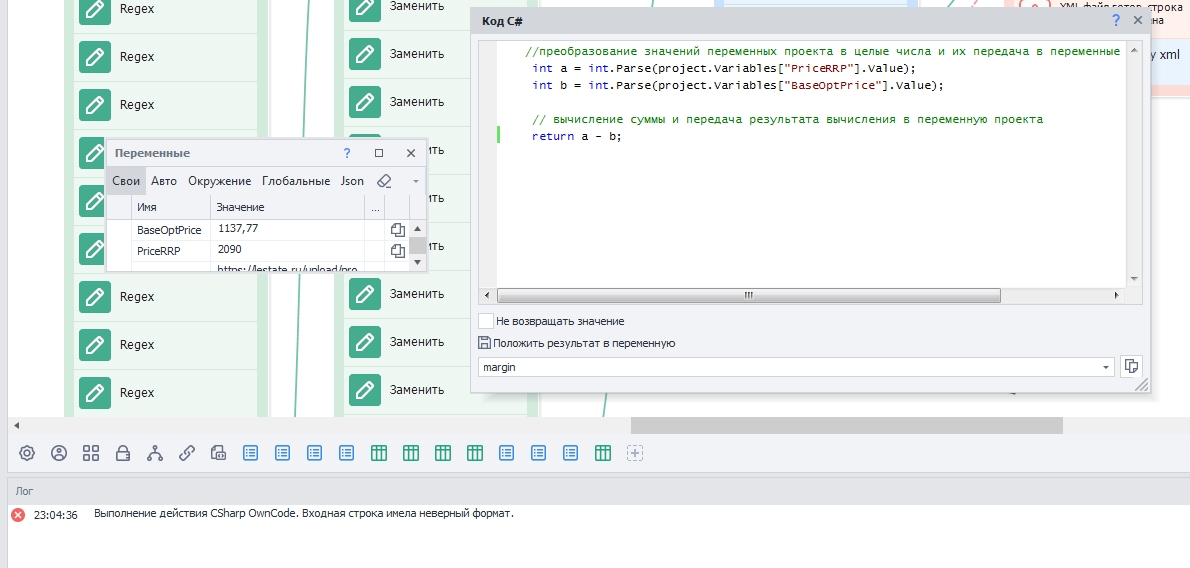Open the green table icon beside the plus icon
Viewport: 1190px width, 568px height.
point(603,453)
